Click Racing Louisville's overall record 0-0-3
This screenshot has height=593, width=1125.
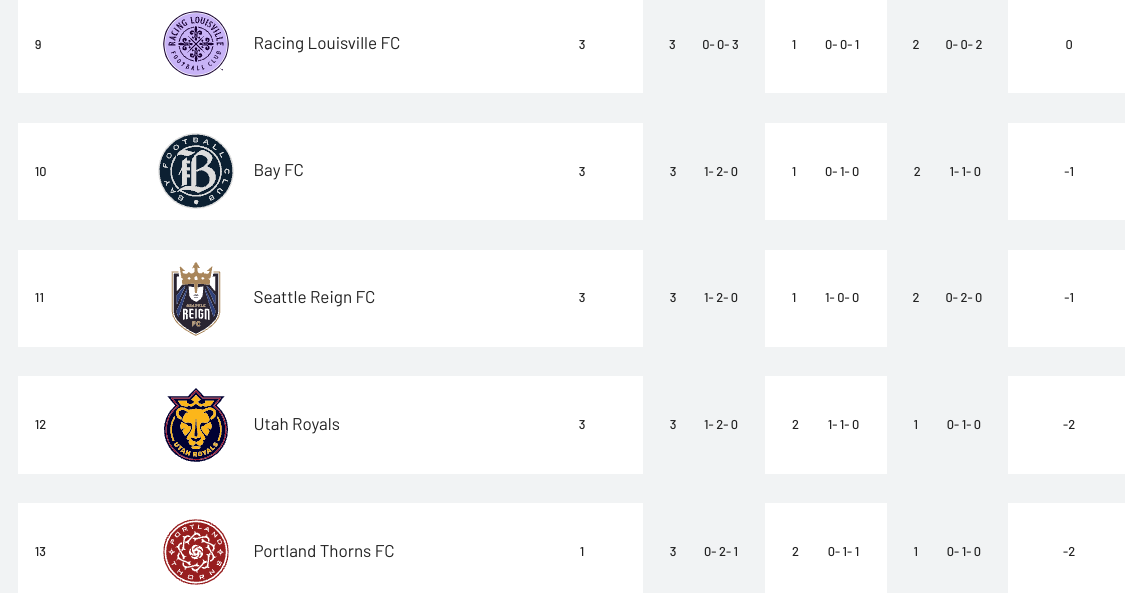pyautogui.click(x=720, y=44)
